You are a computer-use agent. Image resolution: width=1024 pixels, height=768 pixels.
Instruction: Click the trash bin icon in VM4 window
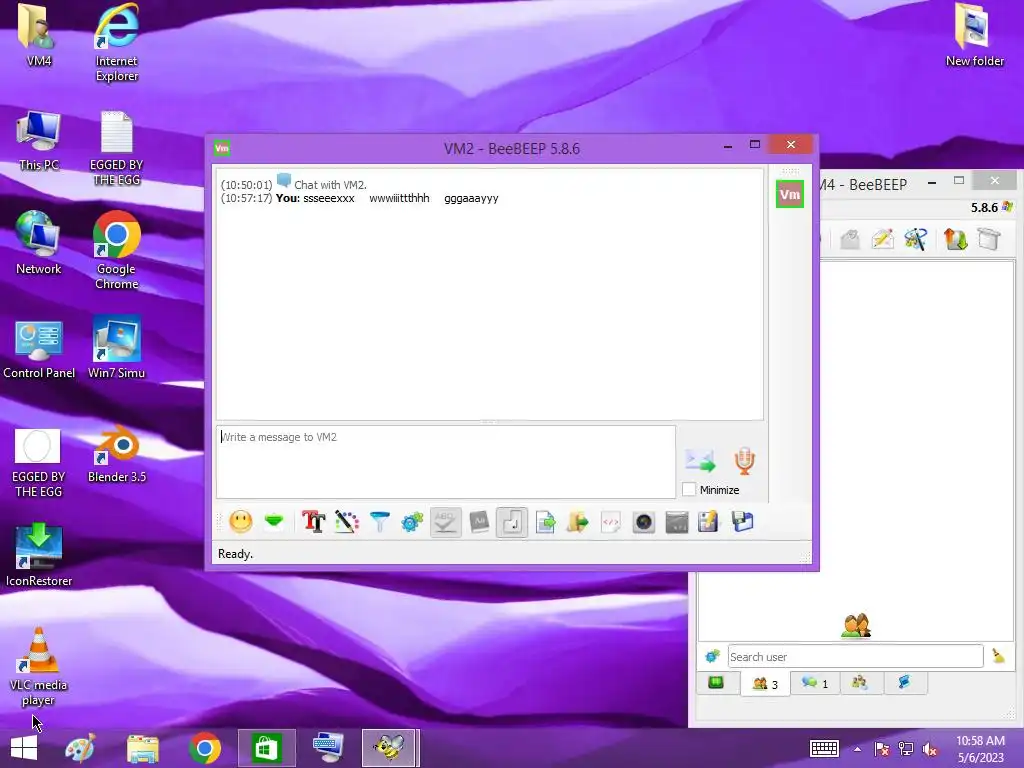[989, 239]
